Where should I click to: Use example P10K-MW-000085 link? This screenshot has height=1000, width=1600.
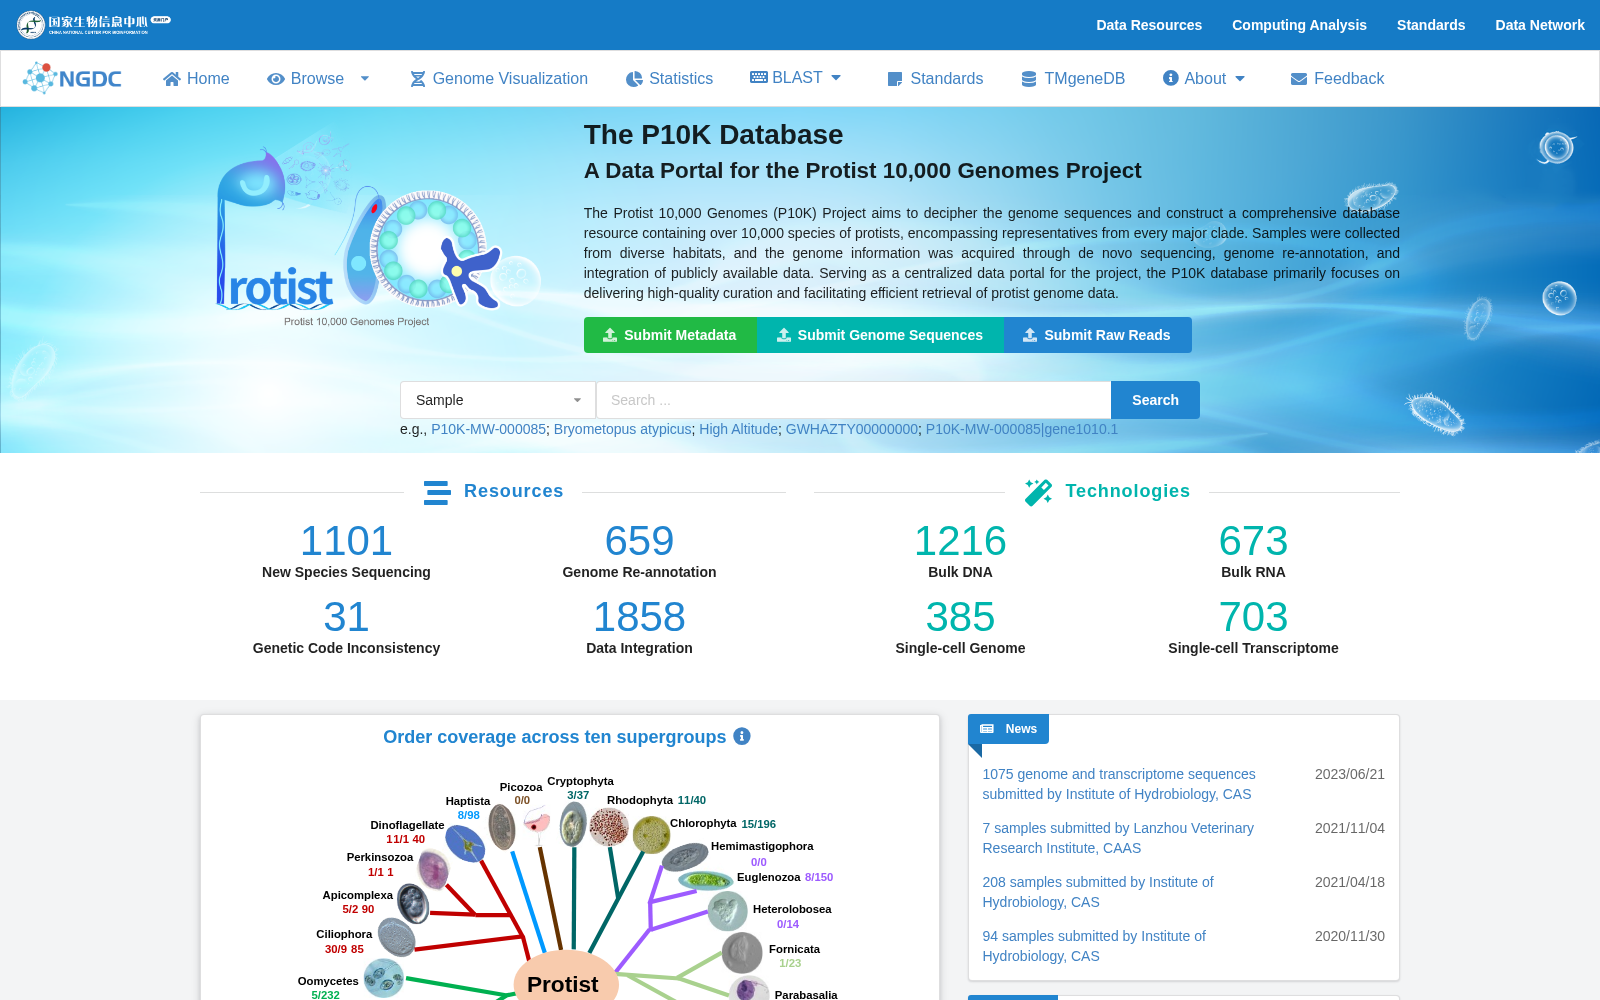pyautogui.click(x=489, y=429)
